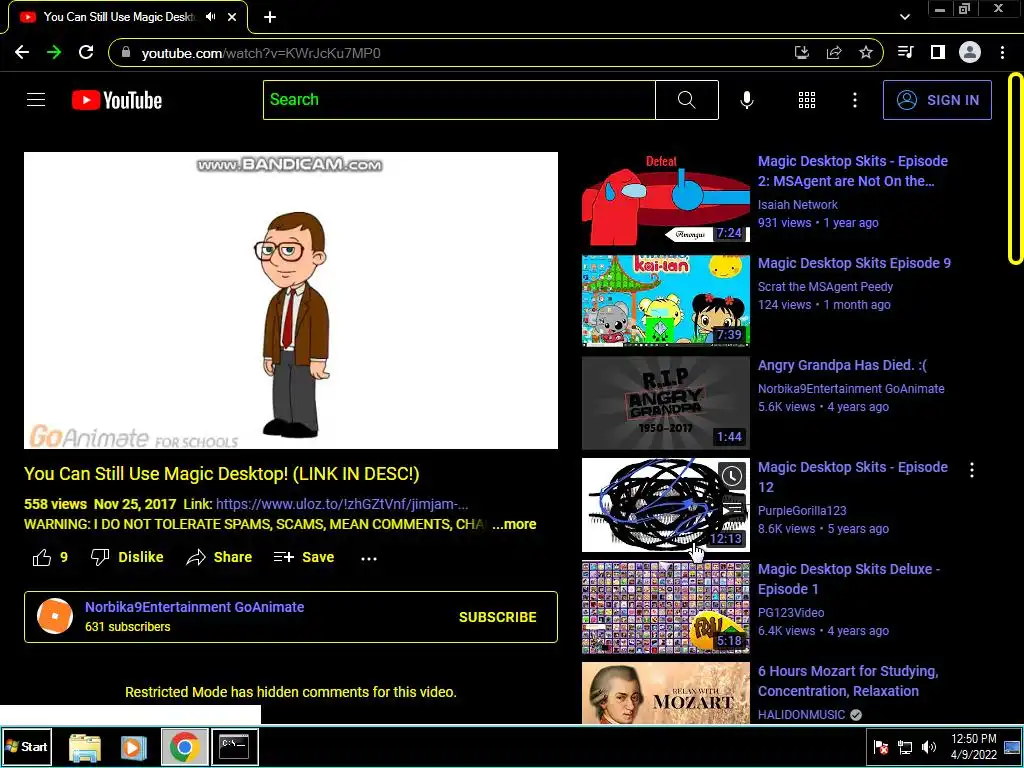
Task: Go back with the browser back arrow
Action: (22, 53)
